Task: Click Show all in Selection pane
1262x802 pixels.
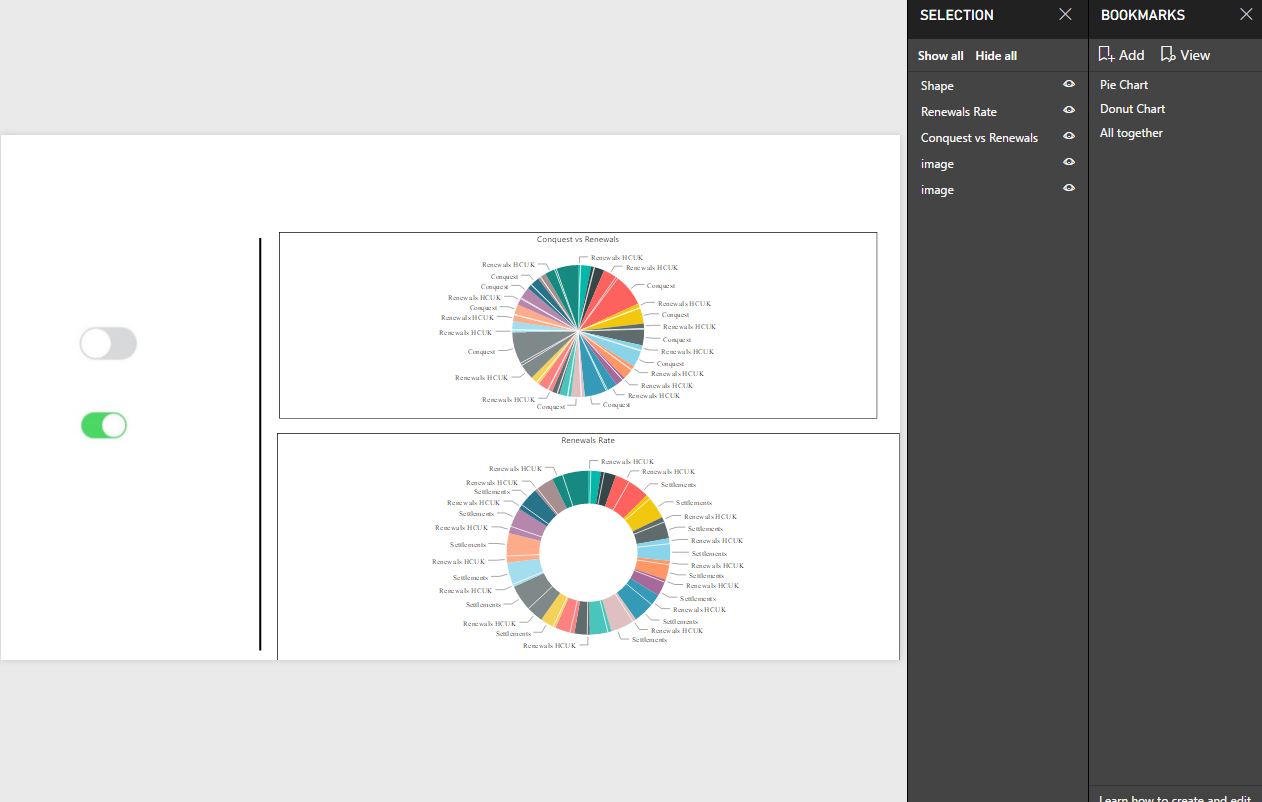Action: point(941,56)
